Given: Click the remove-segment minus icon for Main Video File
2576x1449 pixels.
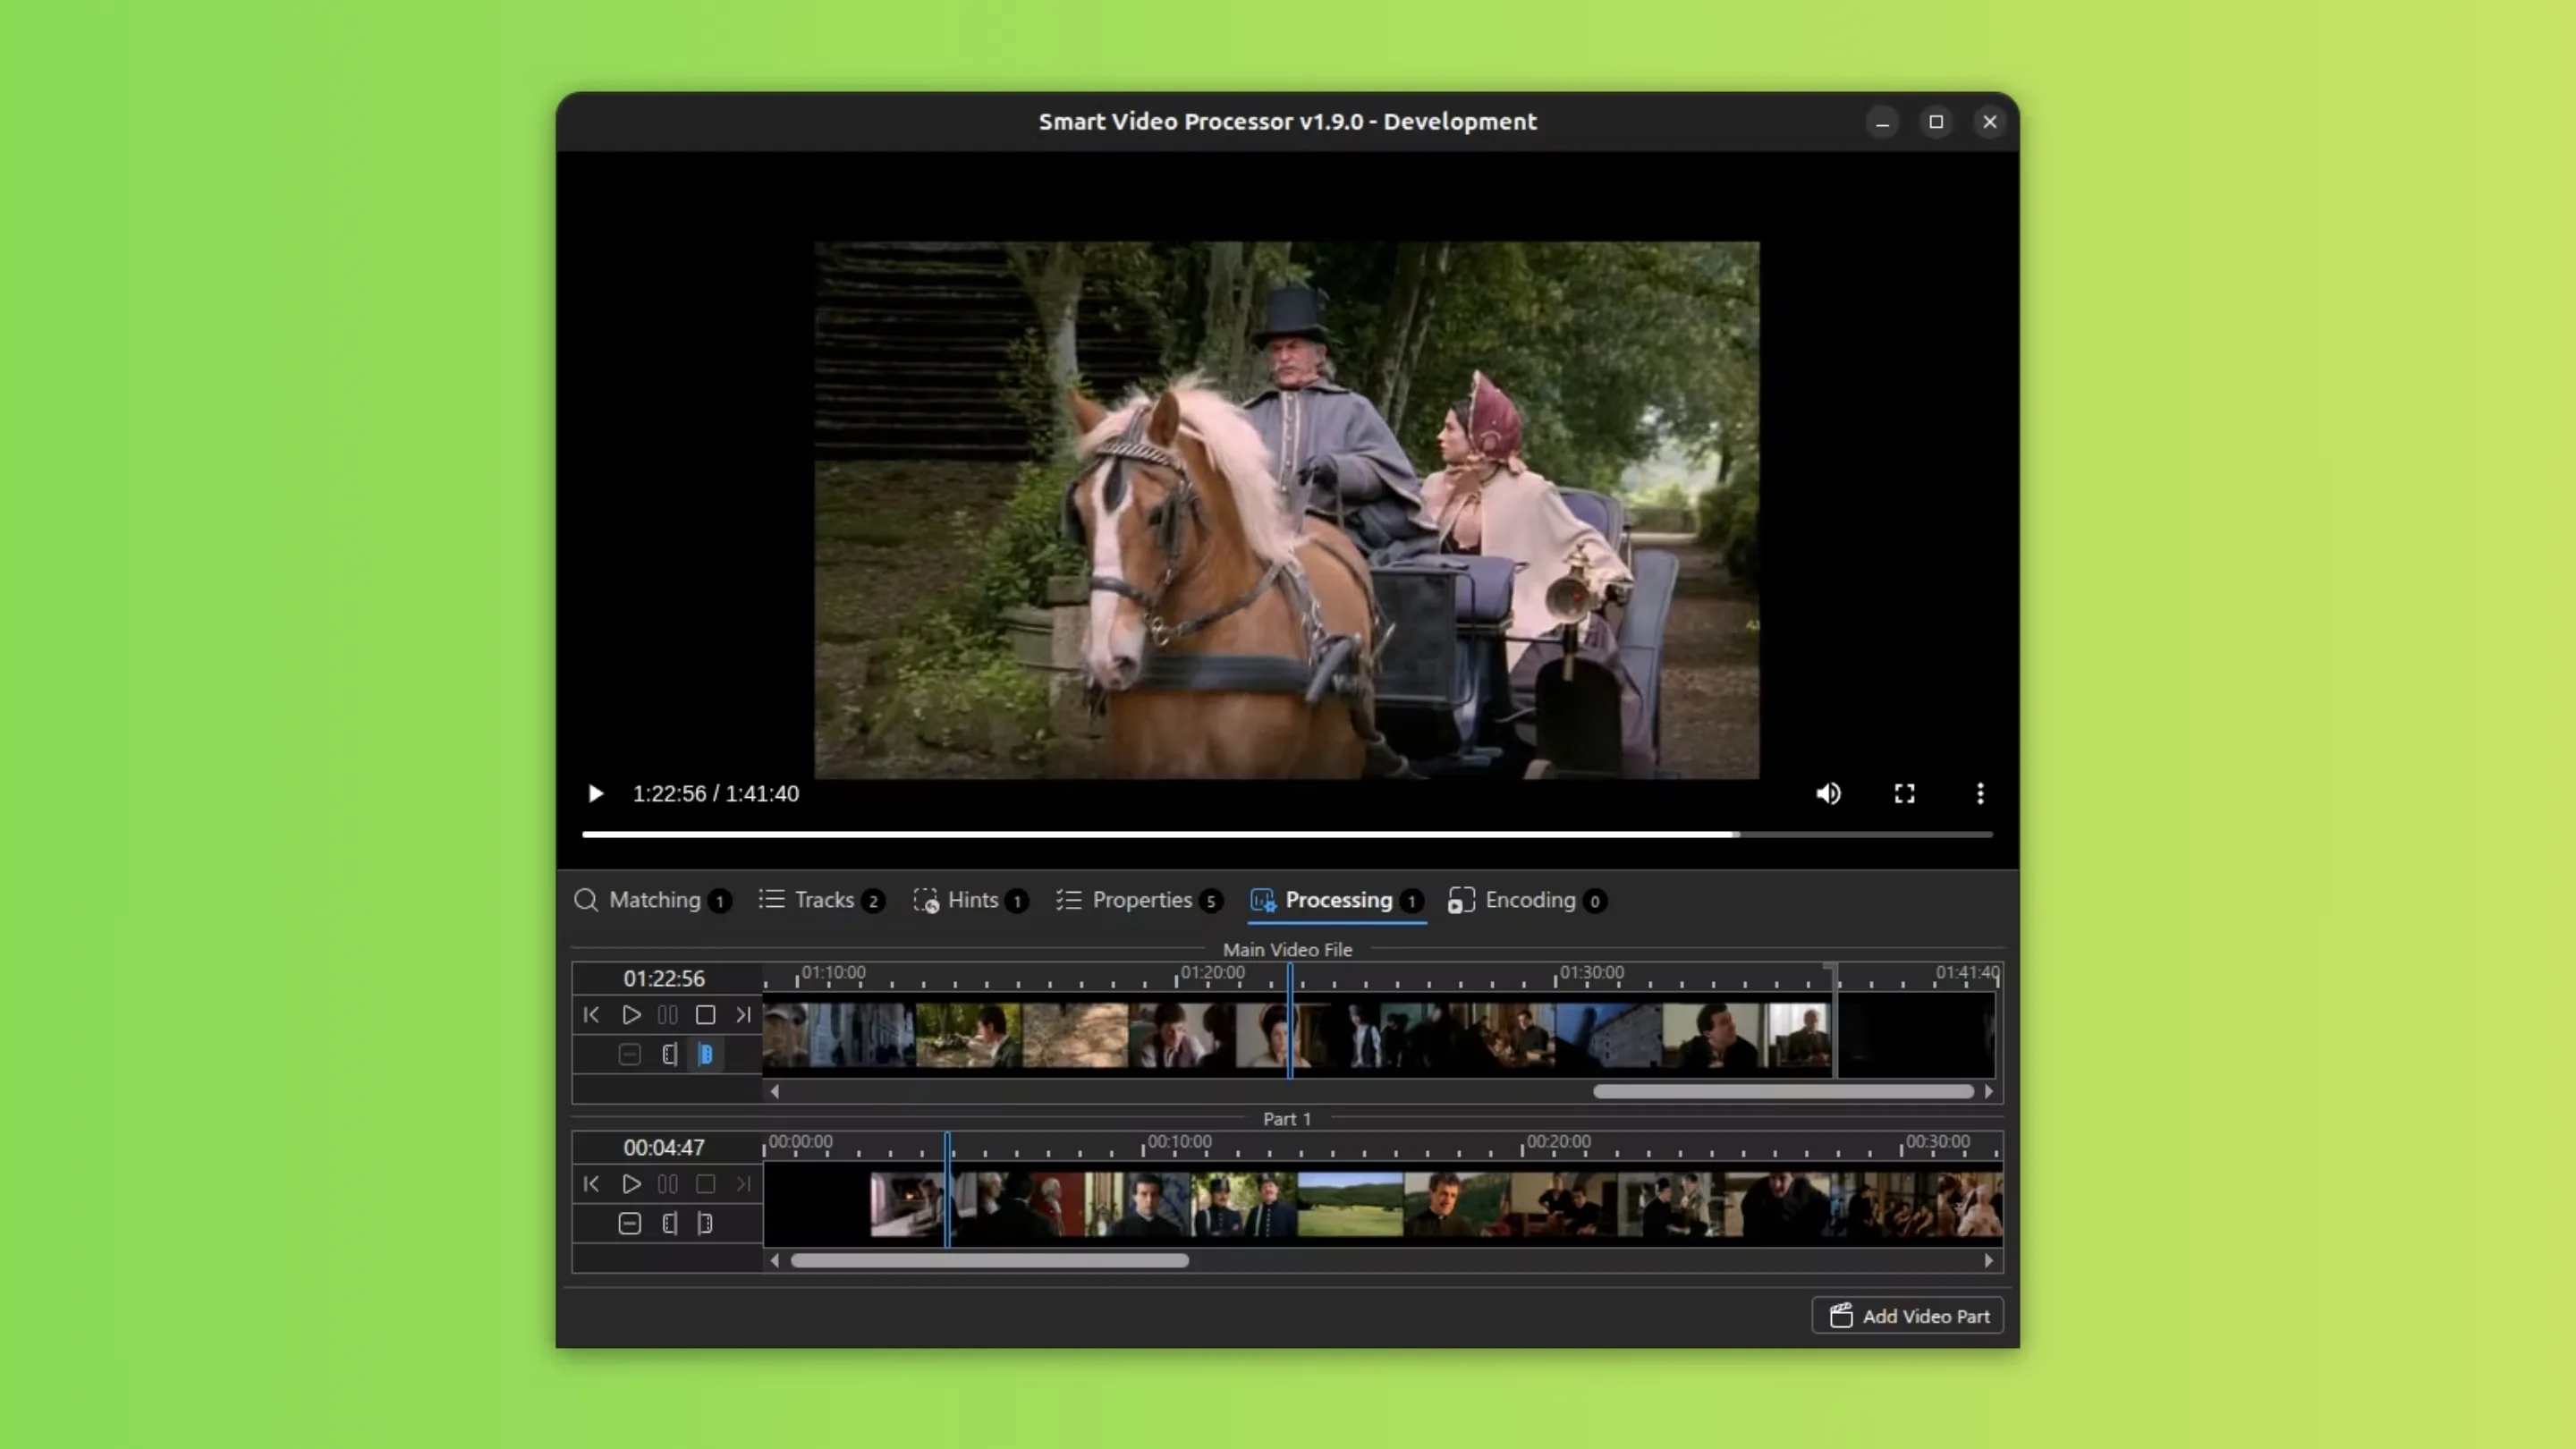Looking at the screenshot, I should pos(629,1054).
